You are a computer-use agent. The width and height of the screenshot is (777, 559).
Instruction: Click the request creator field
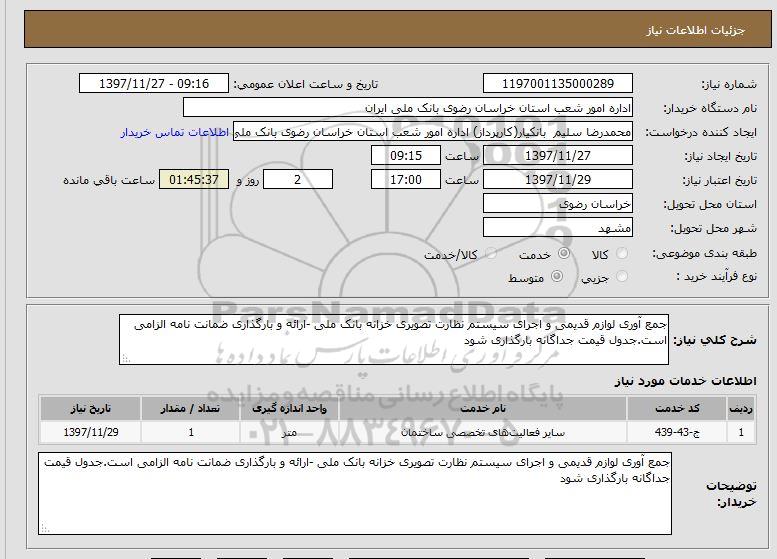433,132
